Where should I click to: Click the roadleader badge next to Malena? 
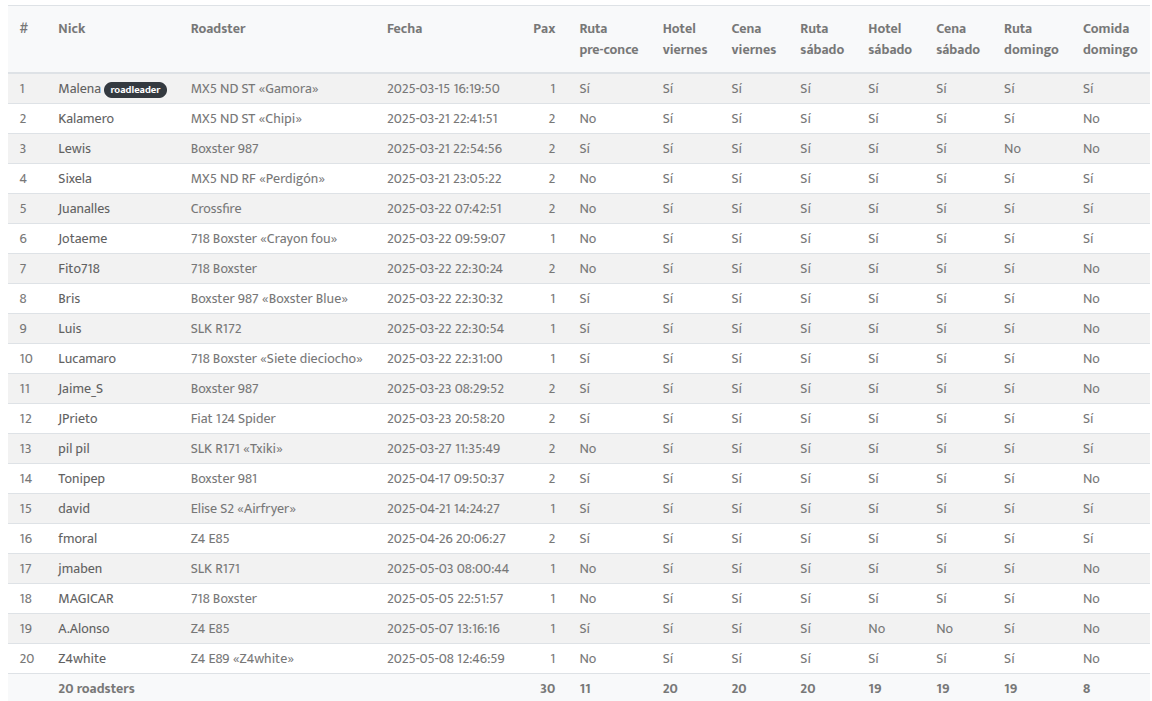[x=135, y=90]
